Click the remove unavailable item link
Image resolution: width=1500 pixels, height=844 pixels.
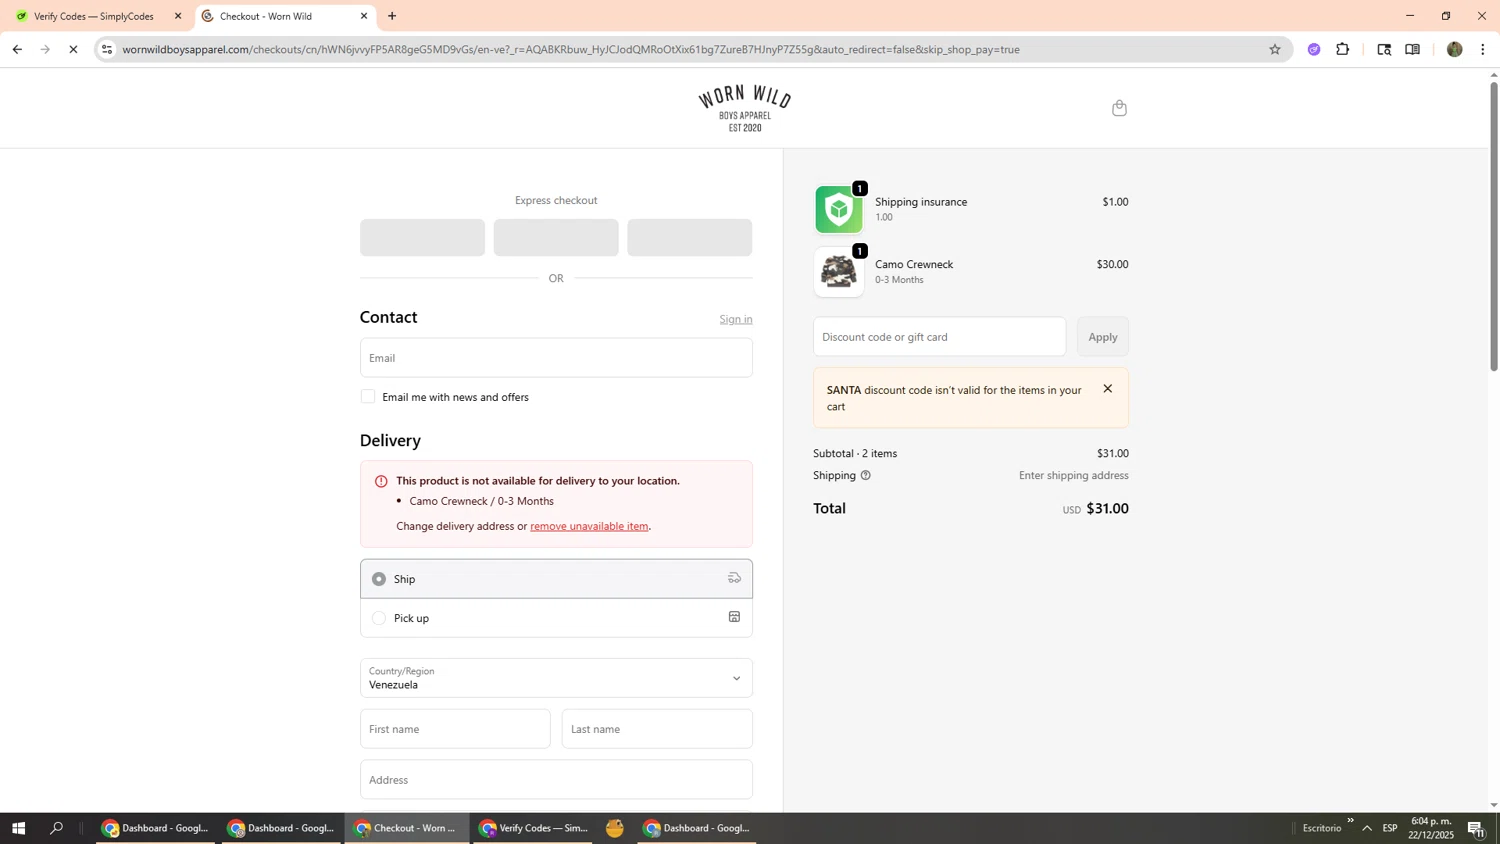coord(589,526)
